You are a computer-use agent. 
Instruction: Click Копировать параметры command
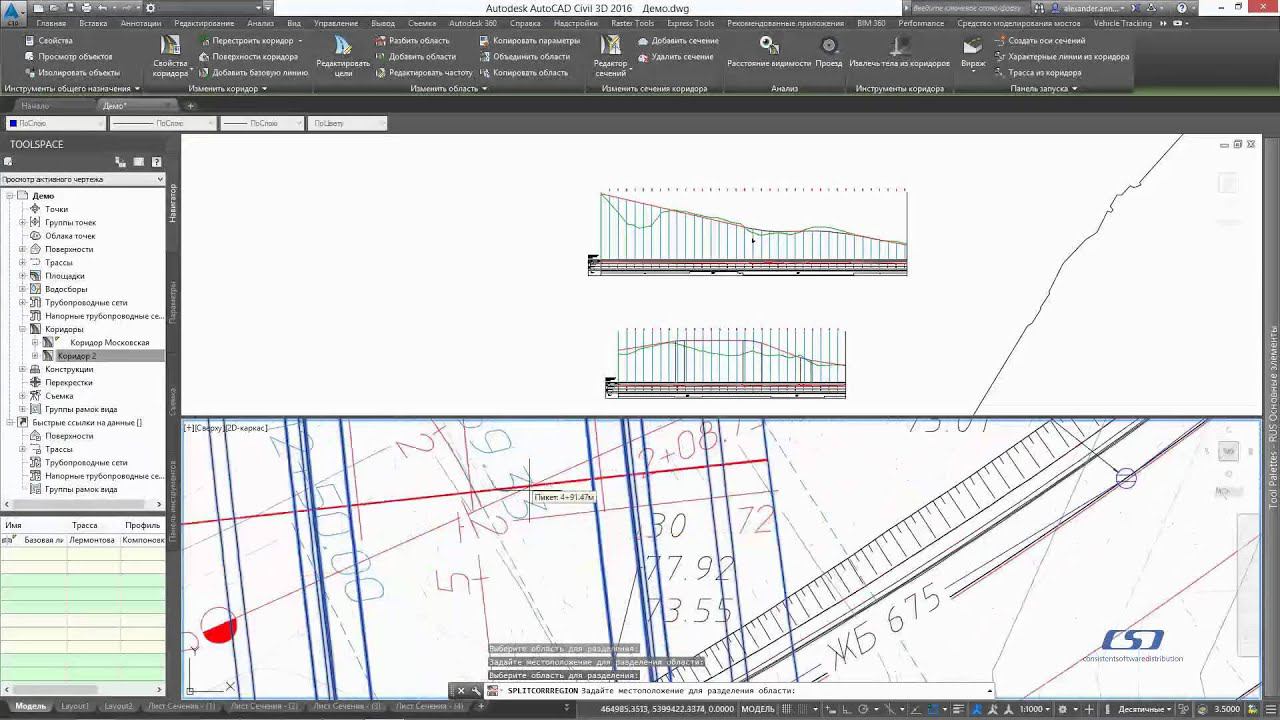[x=529, y=41]
